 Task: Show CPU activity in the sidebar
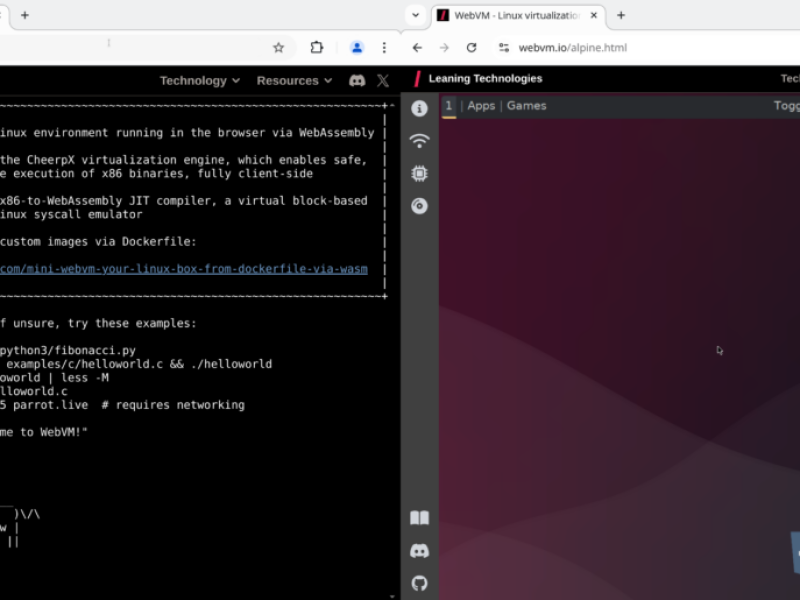point(419,173)
